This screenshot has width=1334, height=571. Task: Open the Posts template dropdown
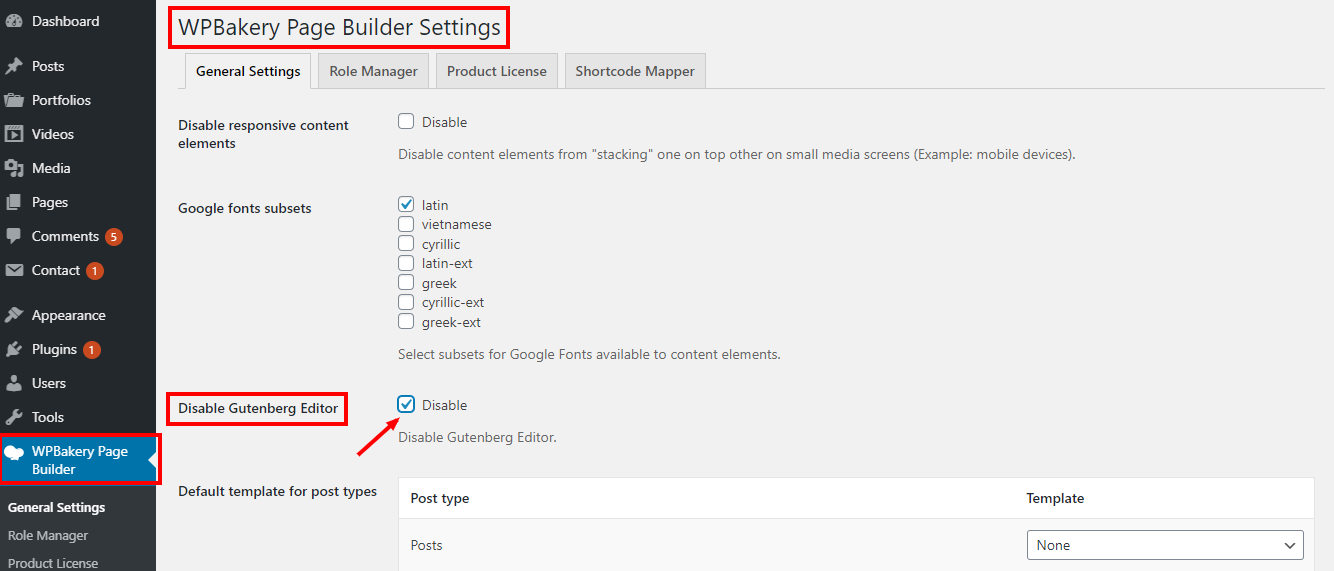(x=1165, y=545)
